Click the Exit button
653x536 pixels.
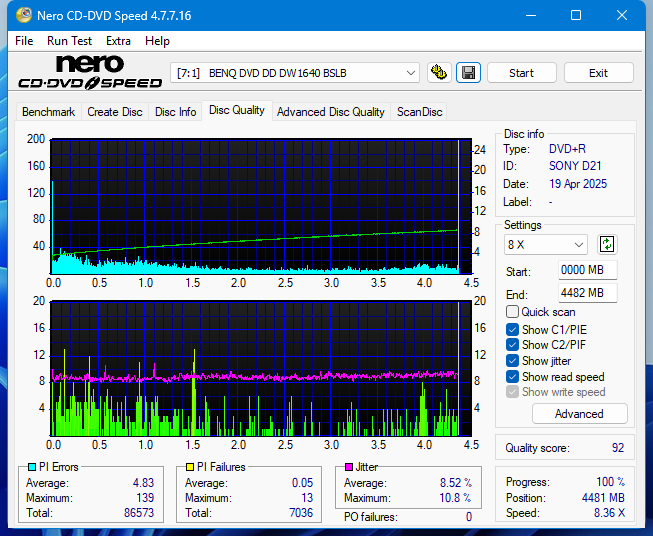pos(598,73)
